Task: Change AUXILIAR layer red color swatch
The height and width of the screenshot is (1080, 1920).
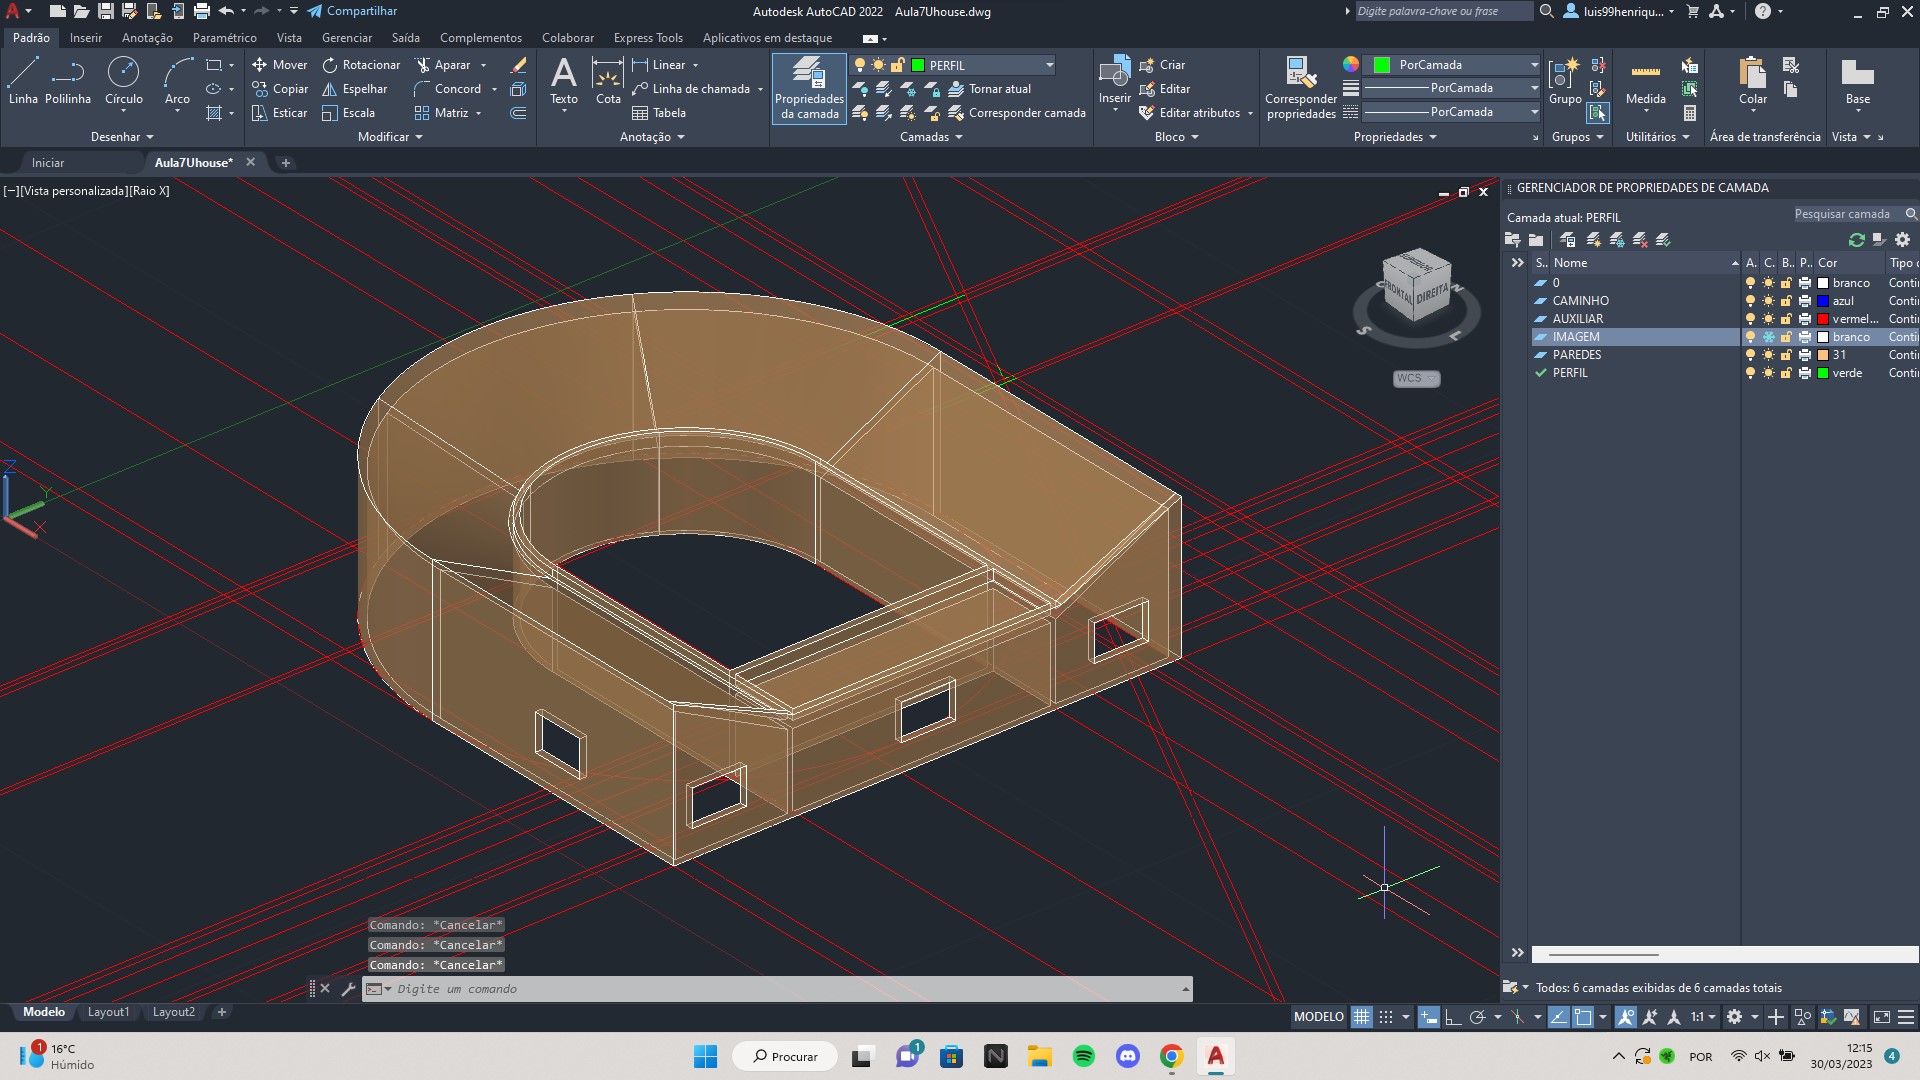Action: pos(1823,319)
